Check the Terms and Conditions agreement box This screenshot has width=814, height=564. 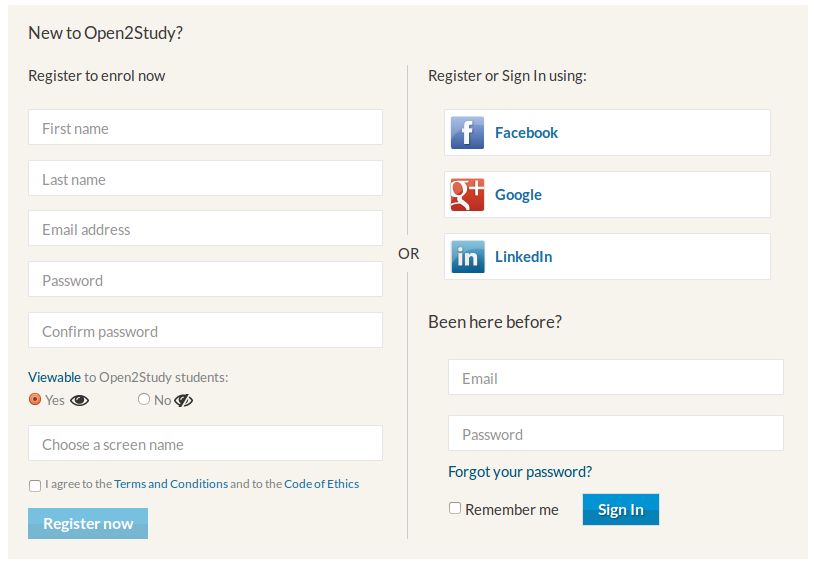[x=35, y=486]
